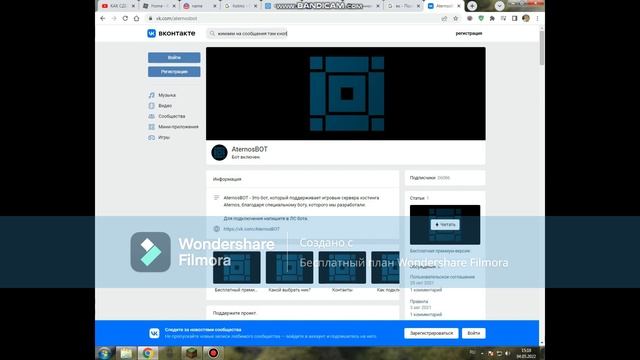Open the vk.com/AternosBOT link in the info block
Viewport: 640px width, 360px height.
(x=251, y=229)
